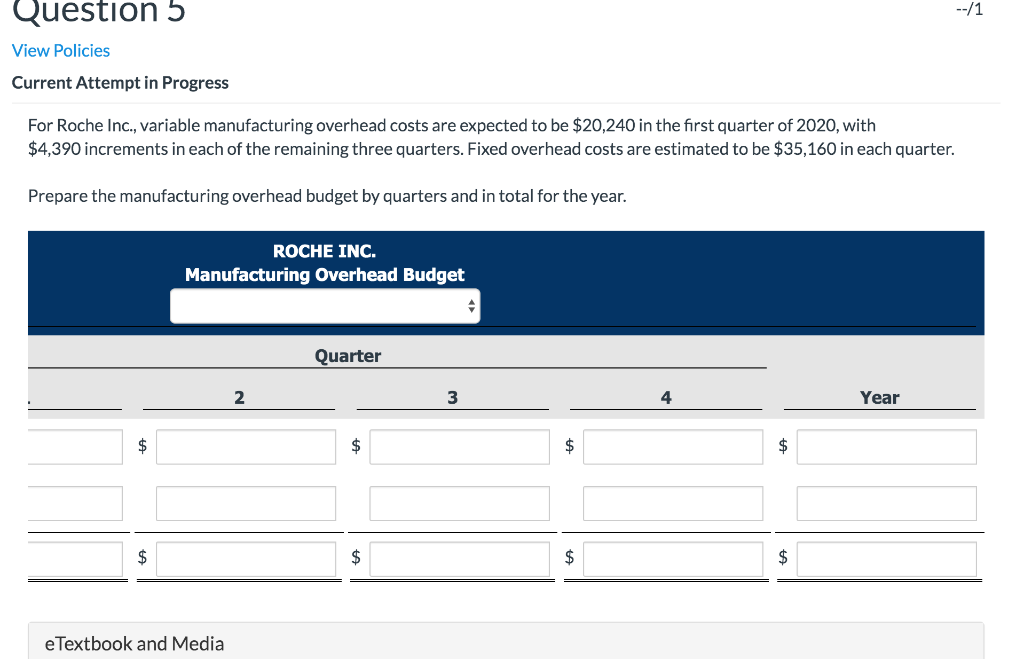Select the Year column middle row input box
The height and width of the screenshot is (659, 1024).
coord(886,503)
